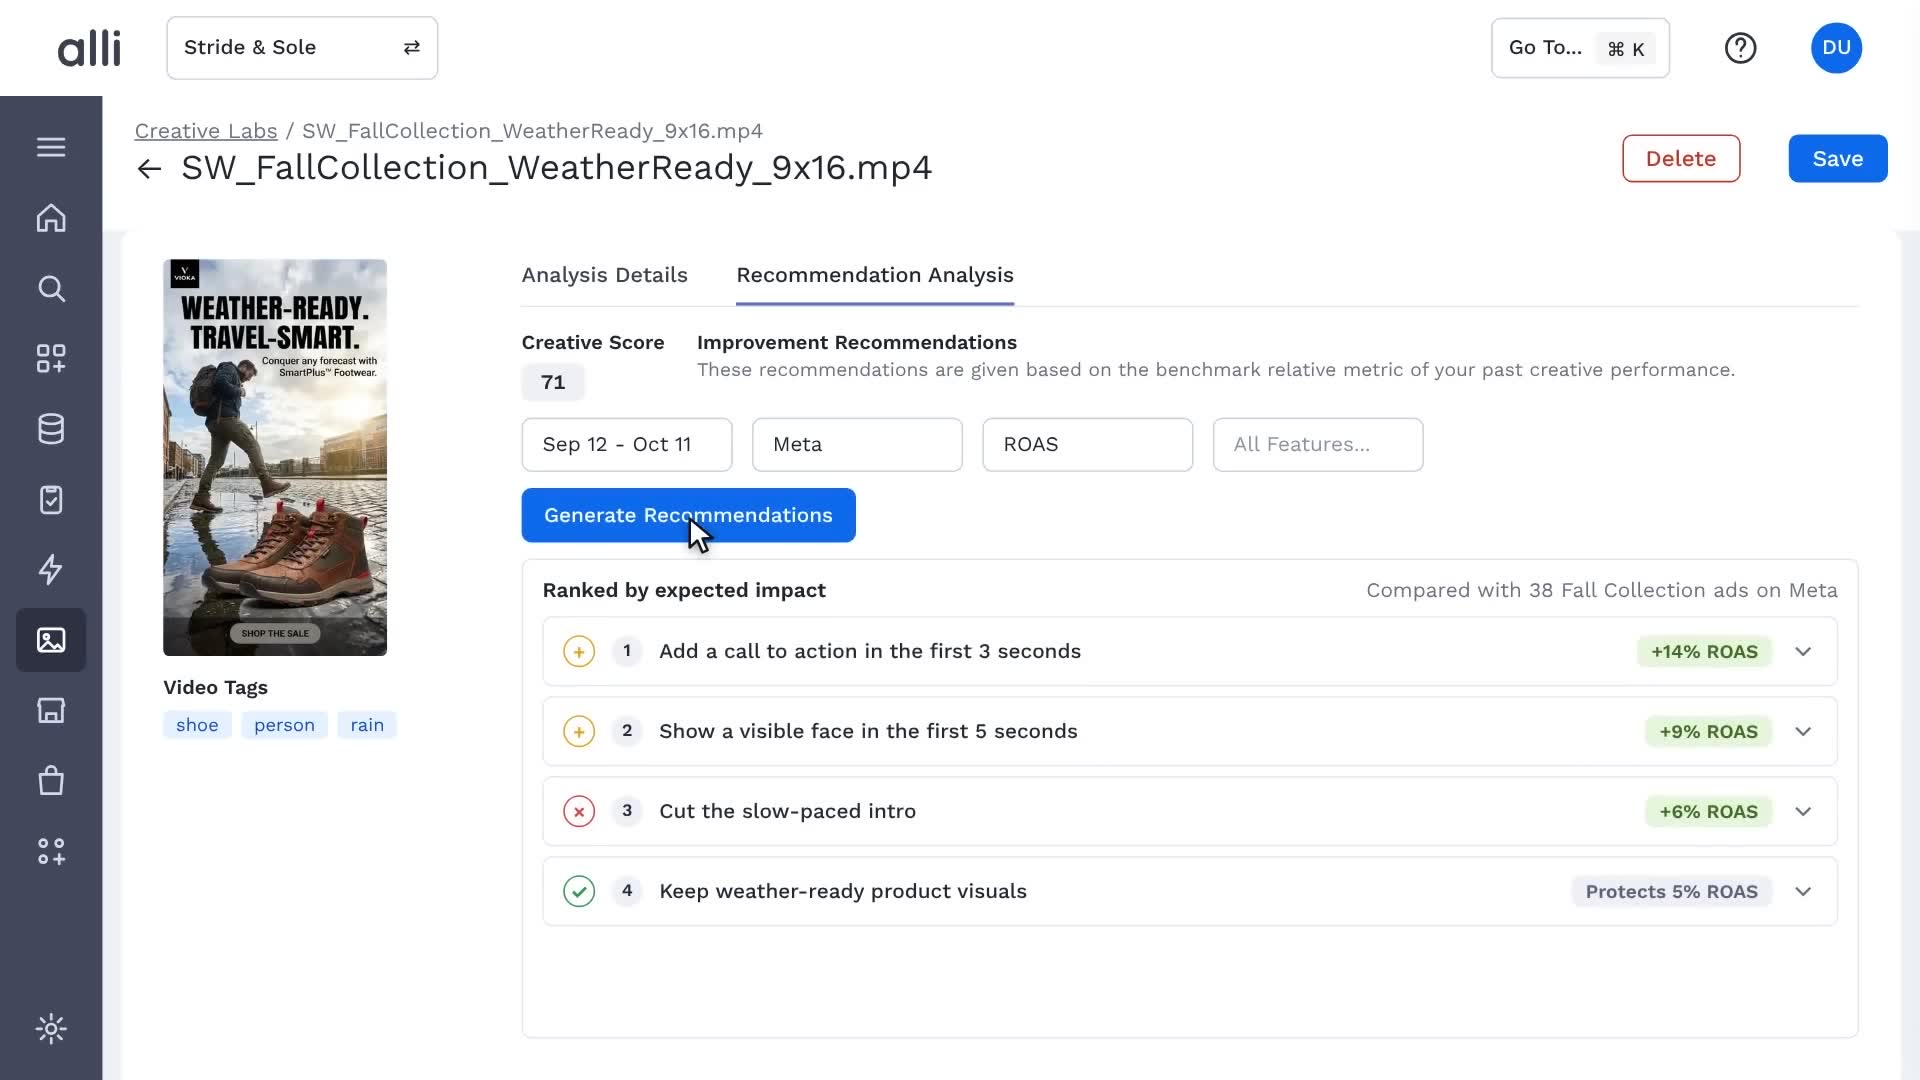Open the DU user avatar menu
The width and height of the screenshot is (1920, 1080).
pyautogui.click(x=1836, y=48)
